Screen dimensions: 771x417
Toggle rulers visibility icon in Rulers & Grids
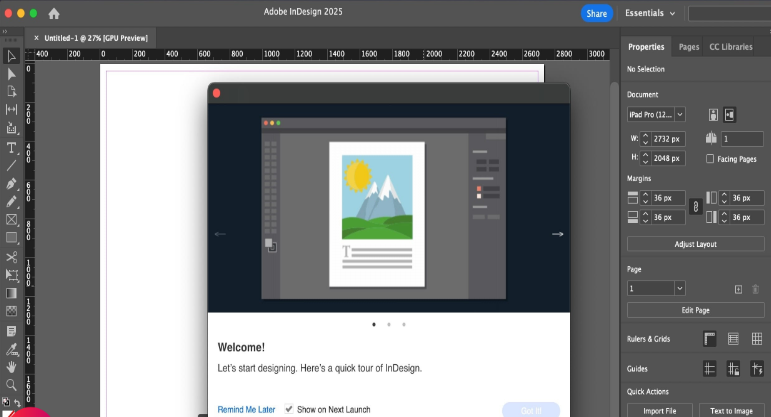click(x=709, y=339)
